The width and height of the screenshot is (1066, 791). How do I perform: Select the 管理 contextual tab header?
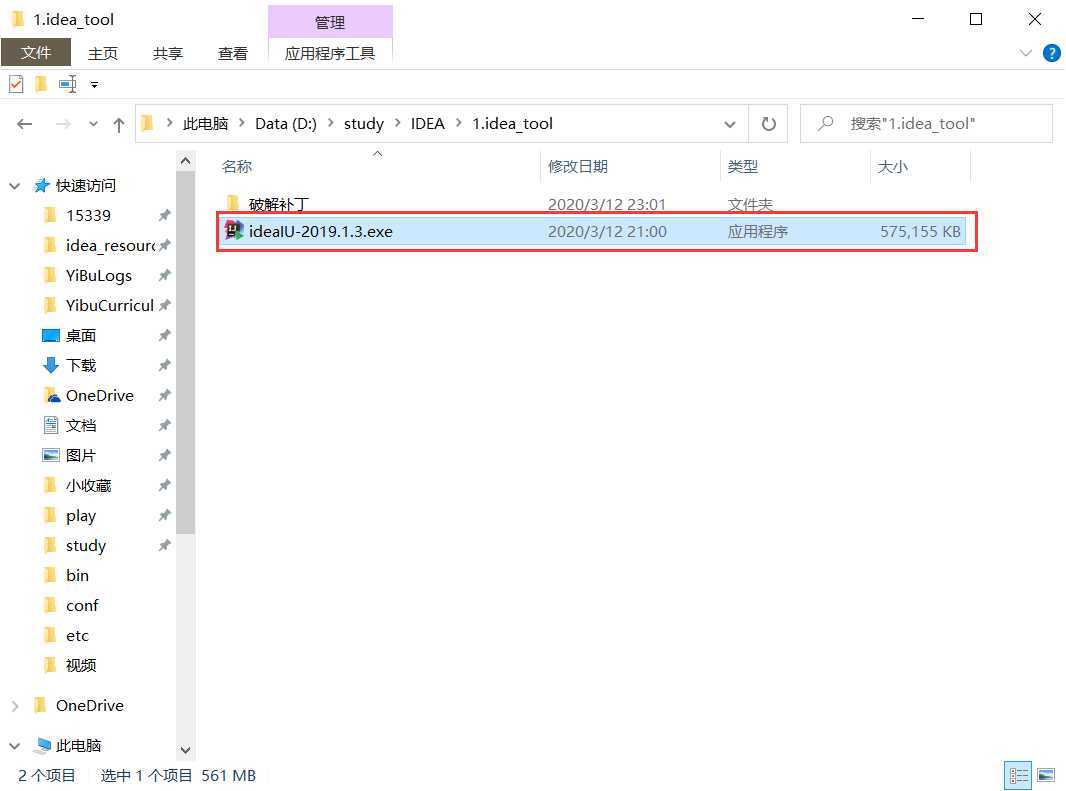pyautogui.click(x=330, y=22)
